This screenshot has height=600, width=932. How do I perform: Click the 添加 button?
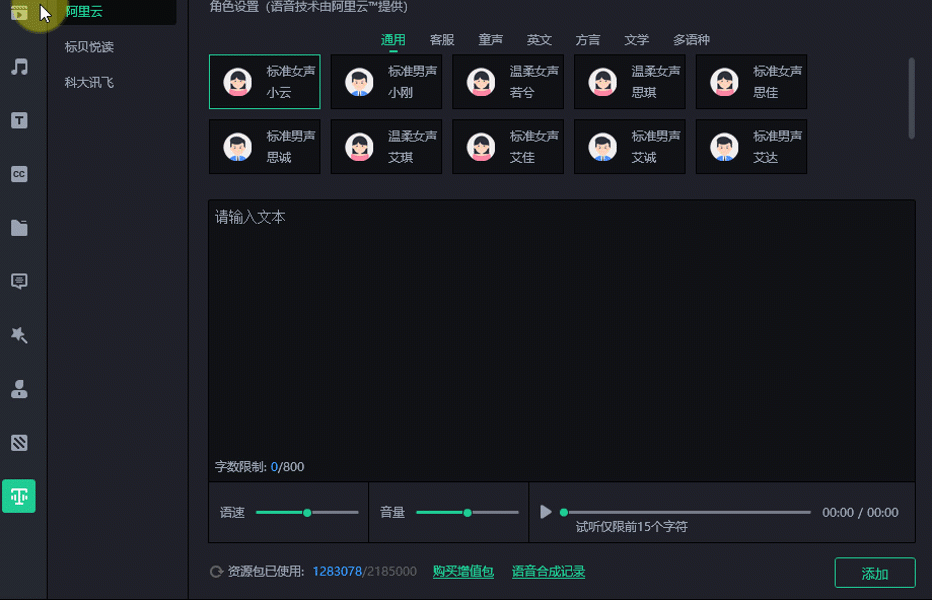coord(874,573)
